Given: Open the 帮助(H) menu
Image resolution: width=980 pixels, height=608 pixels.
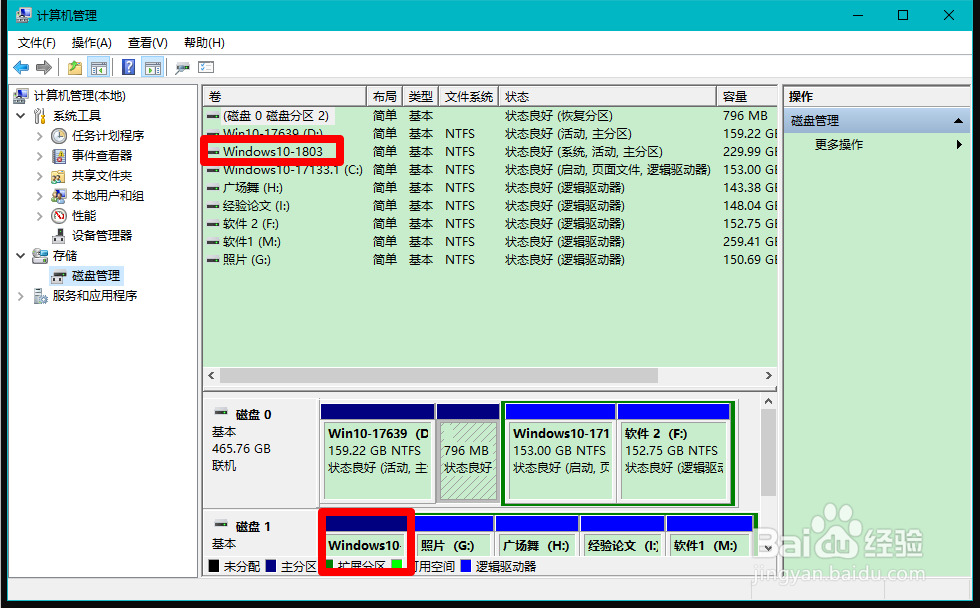Looking at the screenshot, I should pos(204,42).
